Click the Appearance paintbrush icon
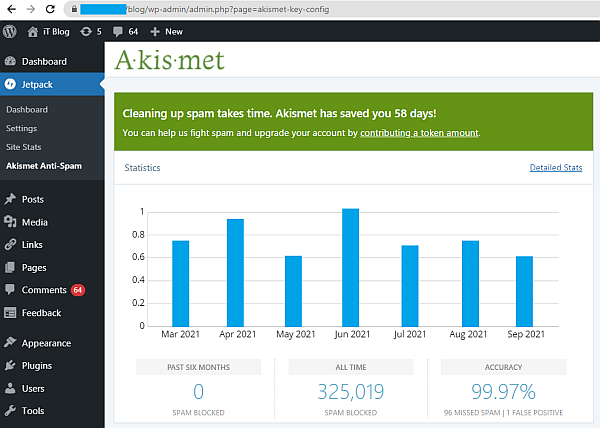600x428 pixels. (x=10, y=343)
